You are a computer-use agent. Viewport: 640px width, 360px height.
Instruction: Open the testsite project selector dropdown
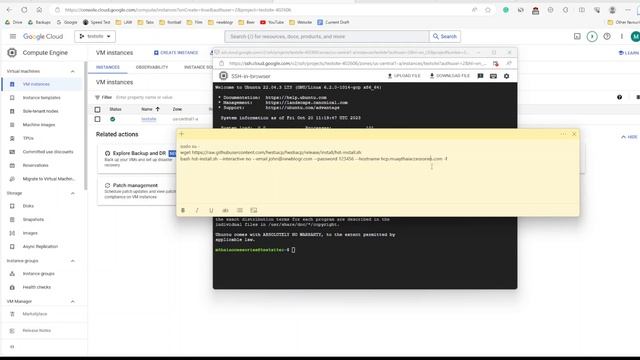pos(95,36)
